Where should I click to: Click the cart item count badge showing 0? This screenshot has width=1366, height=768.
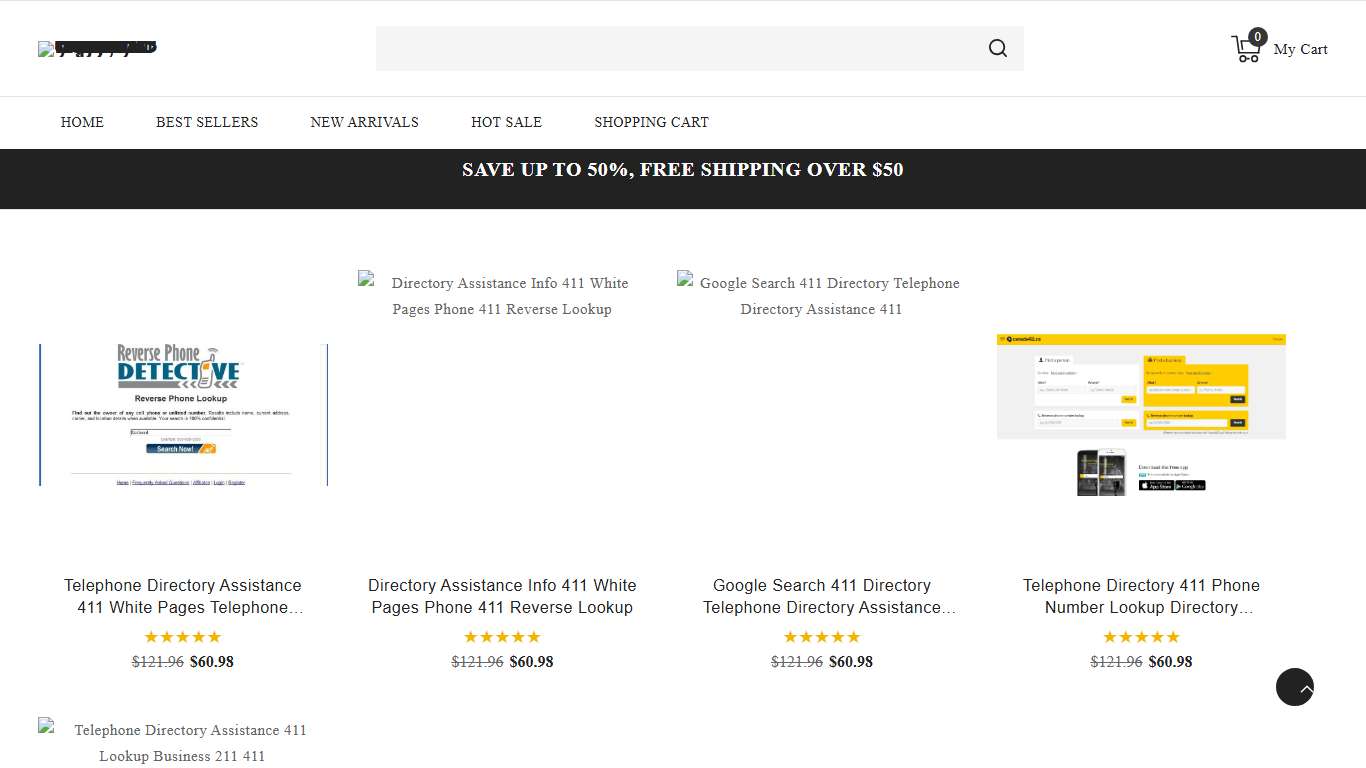[1257, 36]
